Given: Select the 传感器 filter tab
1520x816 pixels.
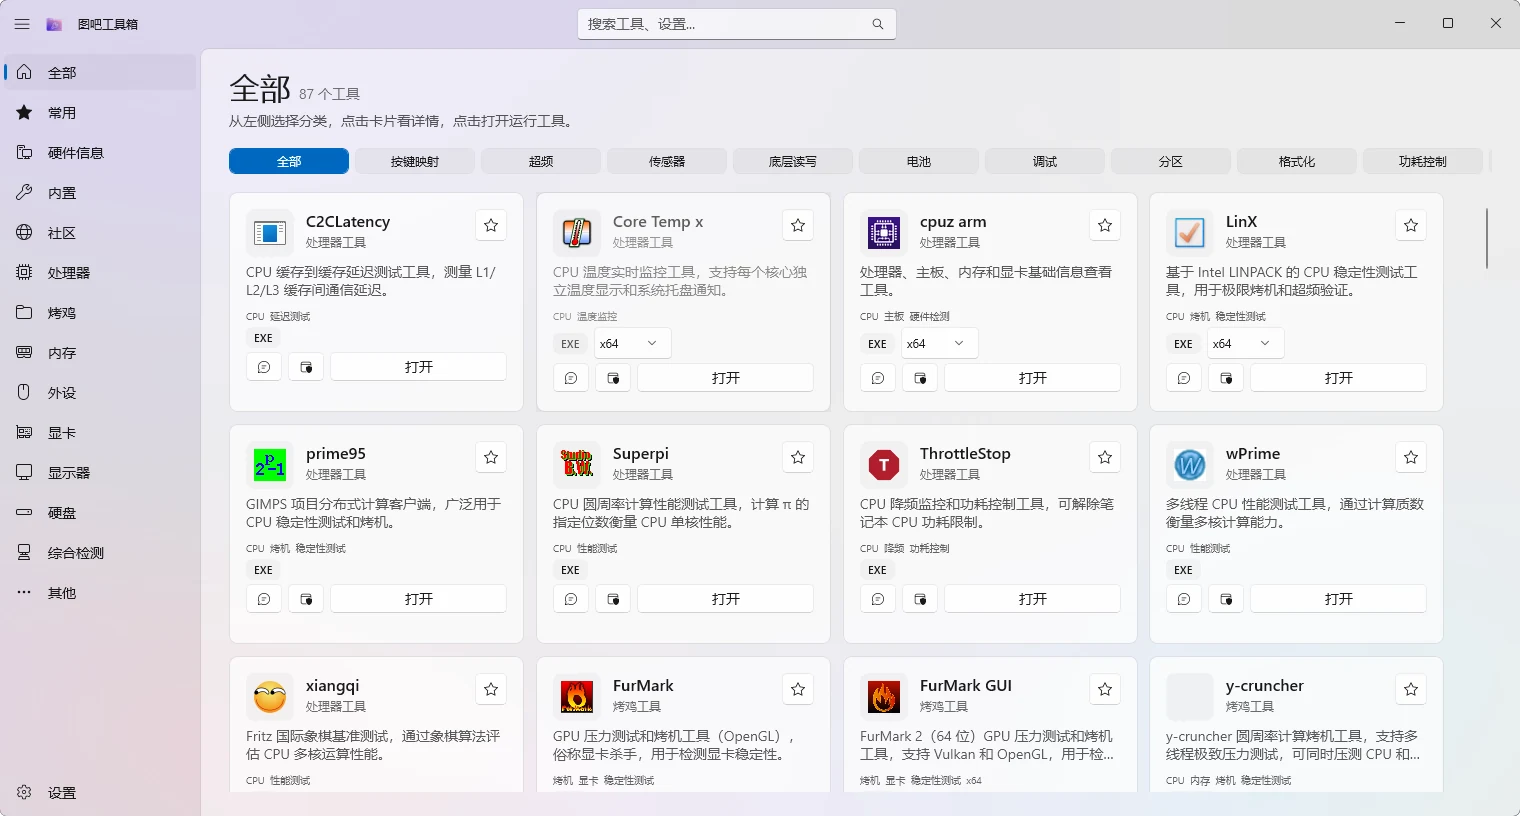Looking at the screenshot, I should 667,161.
